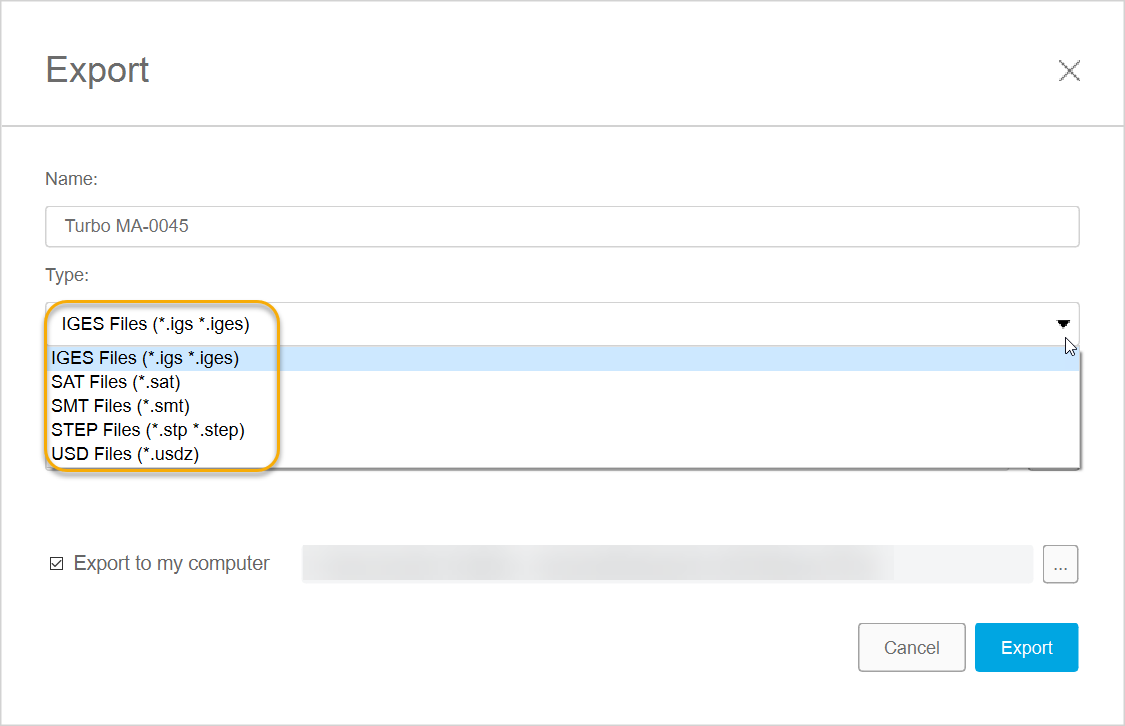Disable the Export to my computer checkbox
Screen dimensions: 1125x726
pos(56,563)
